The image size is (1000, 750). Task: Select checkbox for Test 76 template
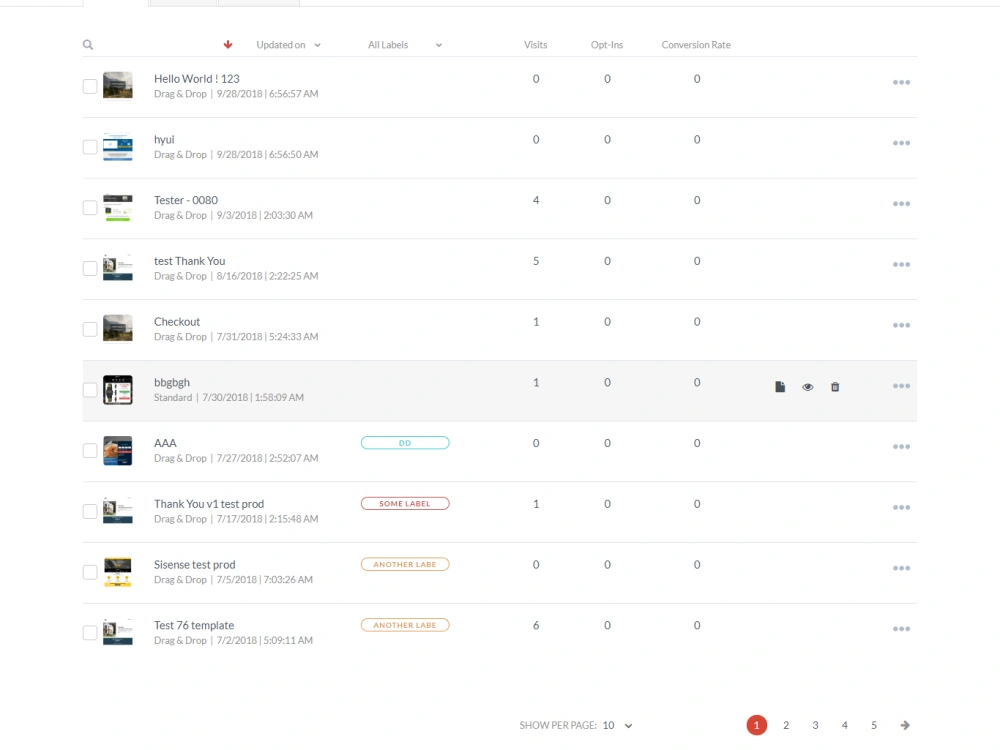click(x=90, y=633)
